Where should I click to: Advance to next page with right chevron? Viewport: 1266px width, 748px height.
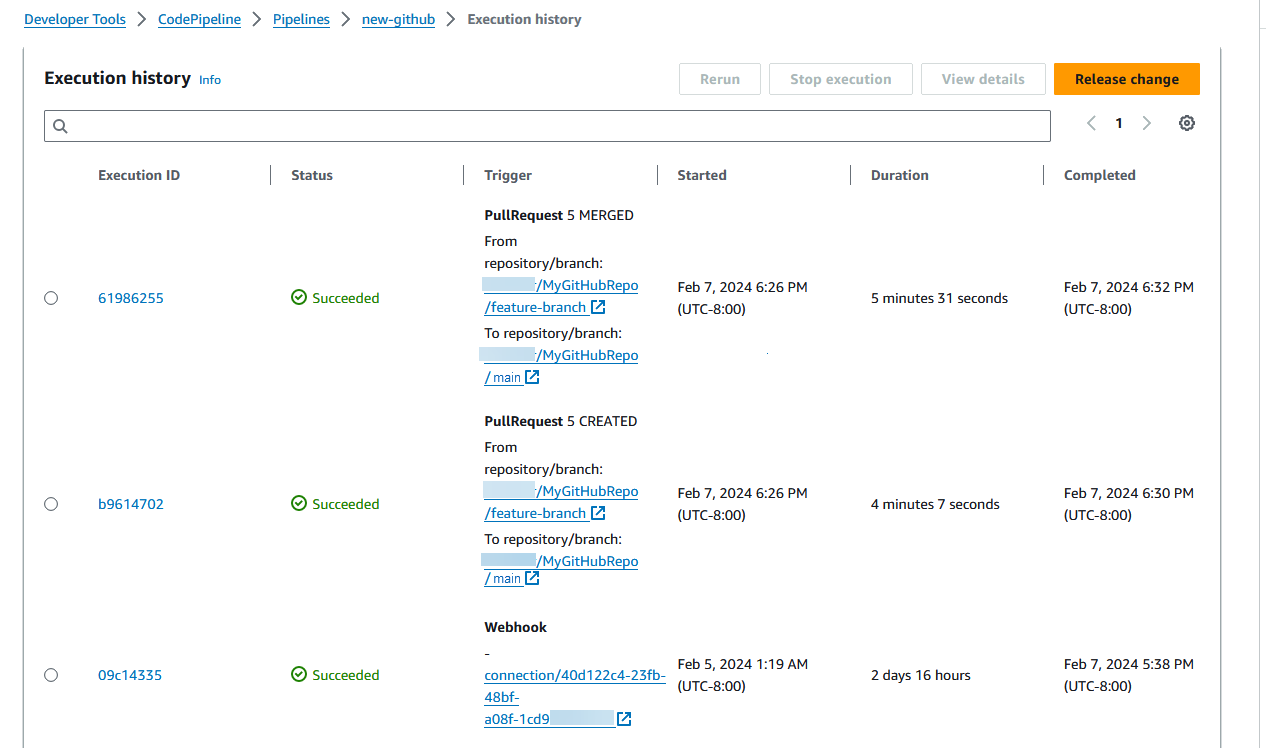tap(1147, 122)
